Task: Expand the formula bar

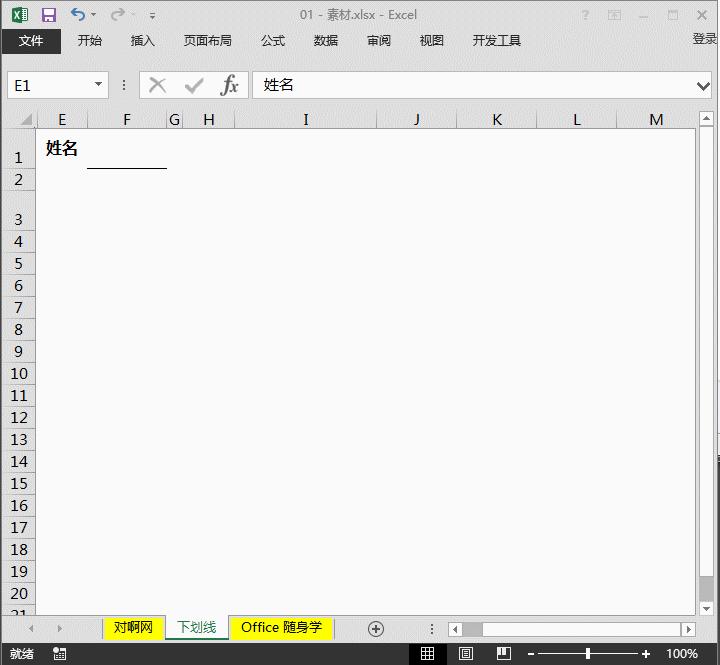Action: coord(703,86)
